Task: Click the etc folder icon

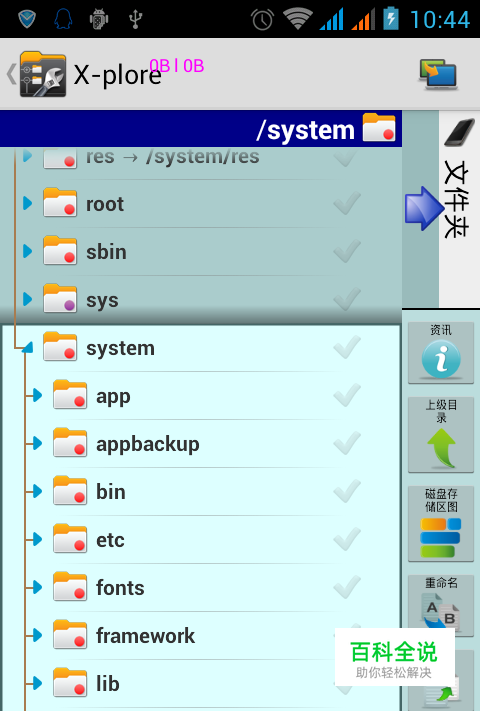Action: 70,539
